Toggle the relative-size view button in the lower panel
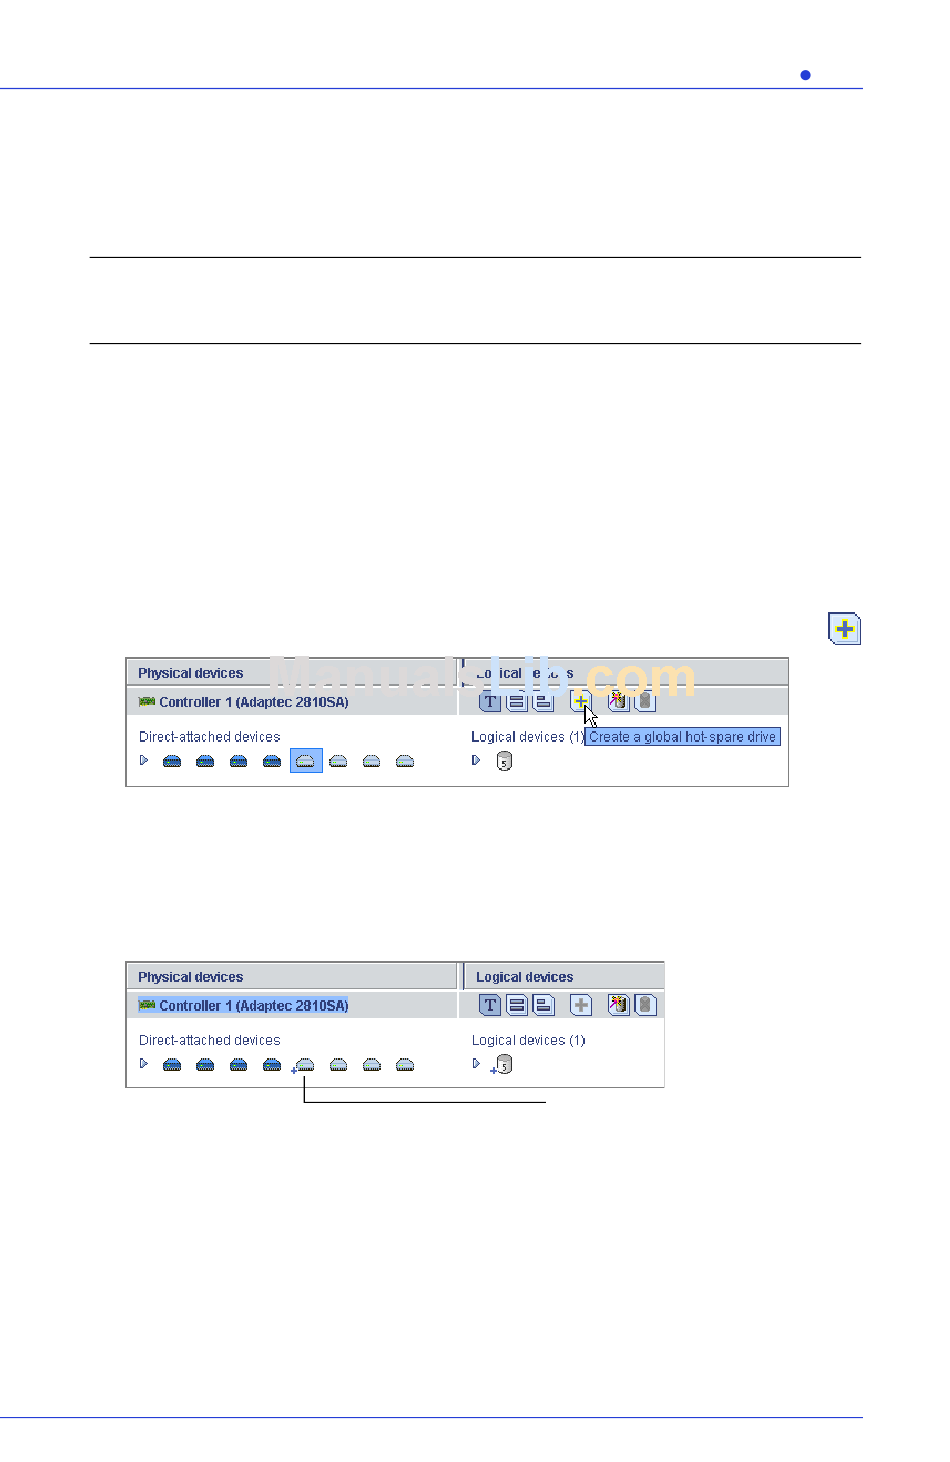Image resolution: width=950 pixels, height=1462 pixels. pos(543,1005)
